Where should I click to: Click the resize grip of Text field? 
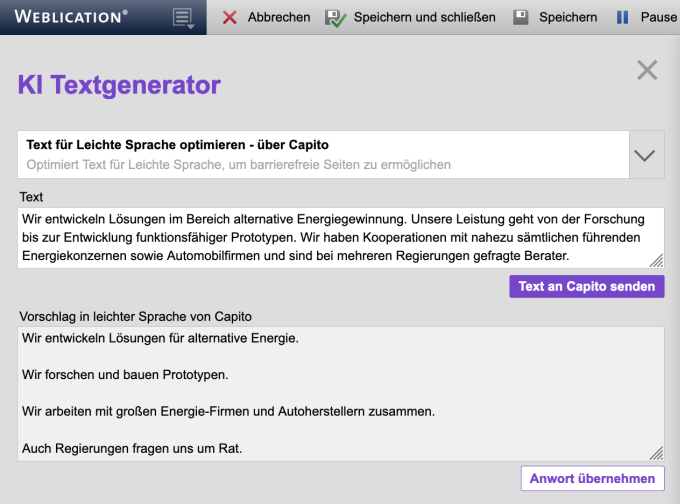point(657,260)
